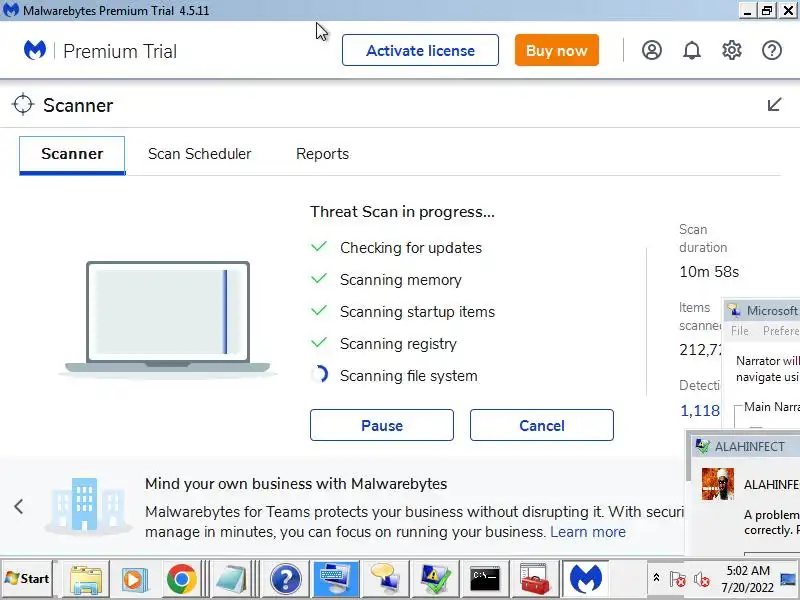Click the Activate license button
The image size is (800, 600).
[x=420, y=51]
